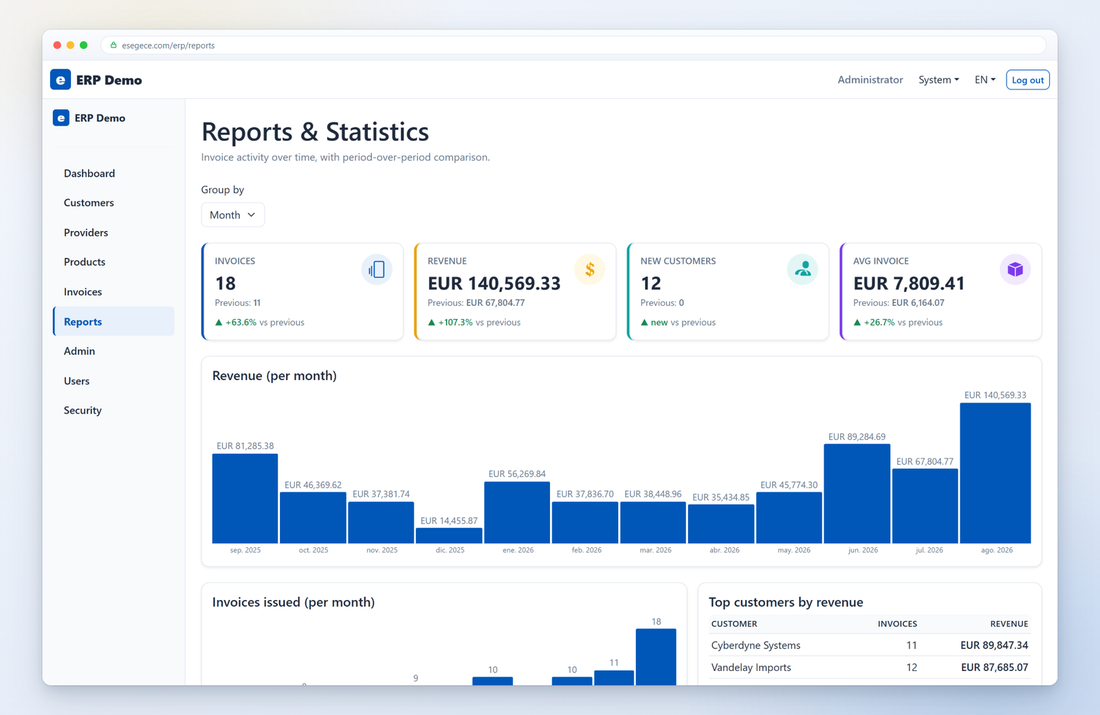1100x715 pixels.
Task: Click the invoices-issued bar labeled 18
Action: click(656, 657)
